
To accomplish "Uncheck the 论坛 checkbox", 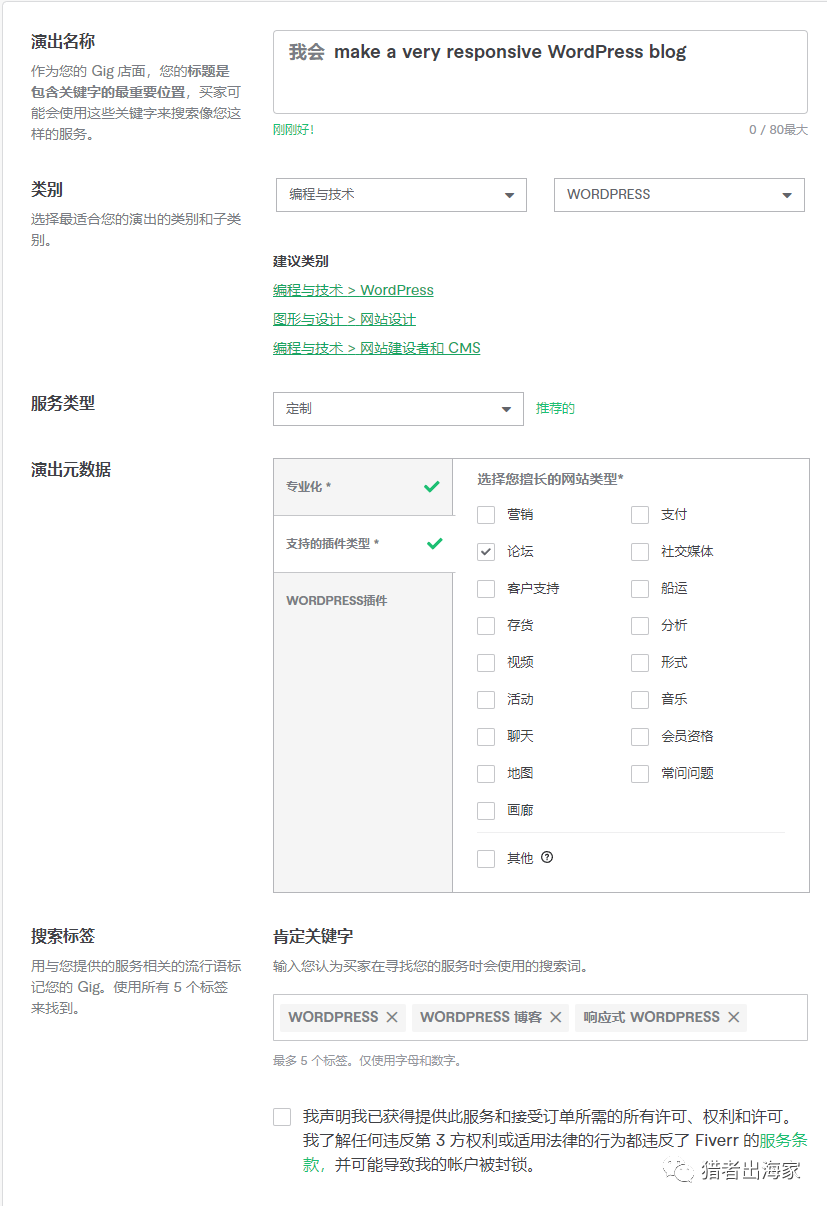I will click(x=486, y=552).
